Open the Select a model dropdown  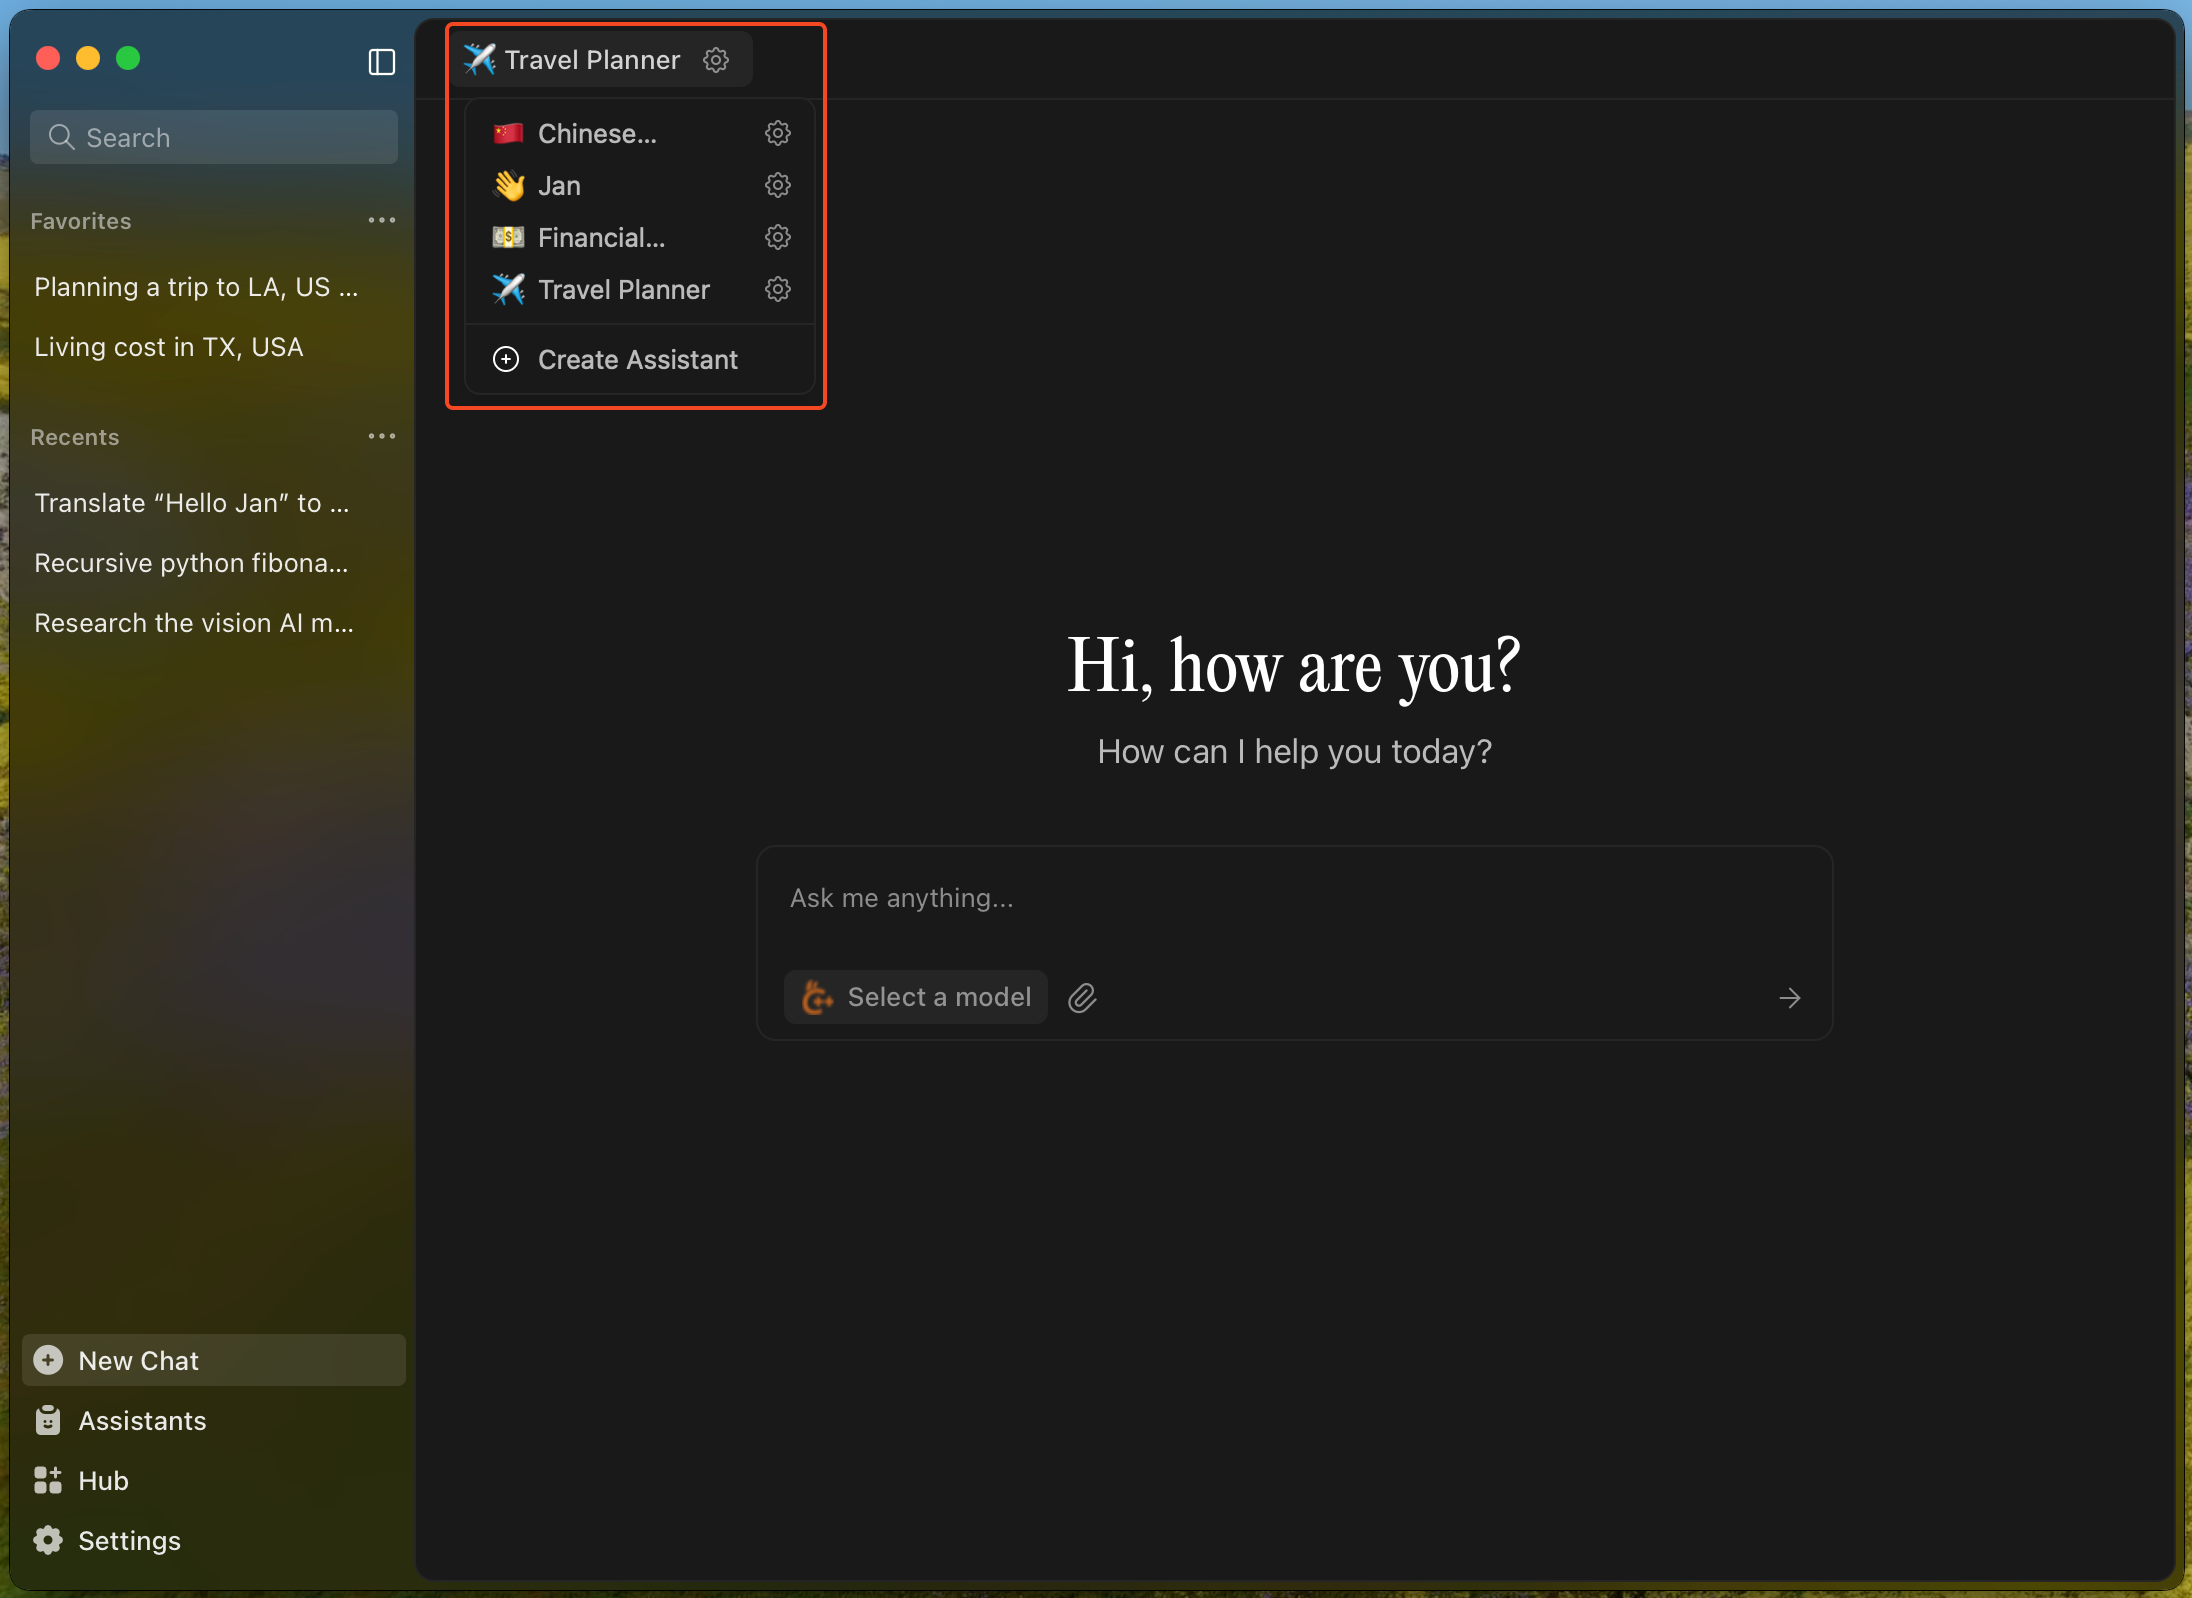(916, 997)
